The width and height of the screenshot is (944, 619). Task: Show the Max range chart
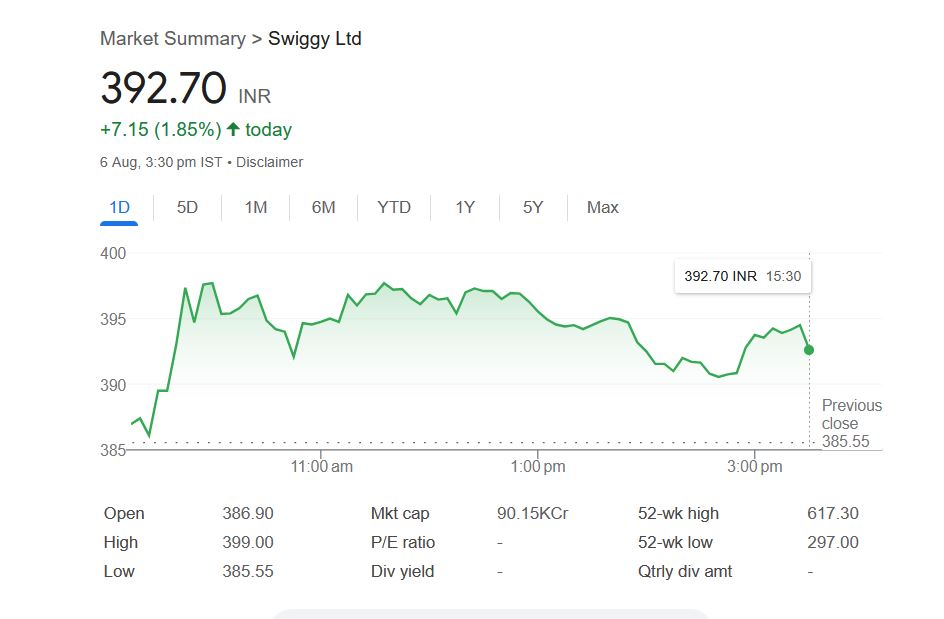pyautogui.click(x=602, y=208)
